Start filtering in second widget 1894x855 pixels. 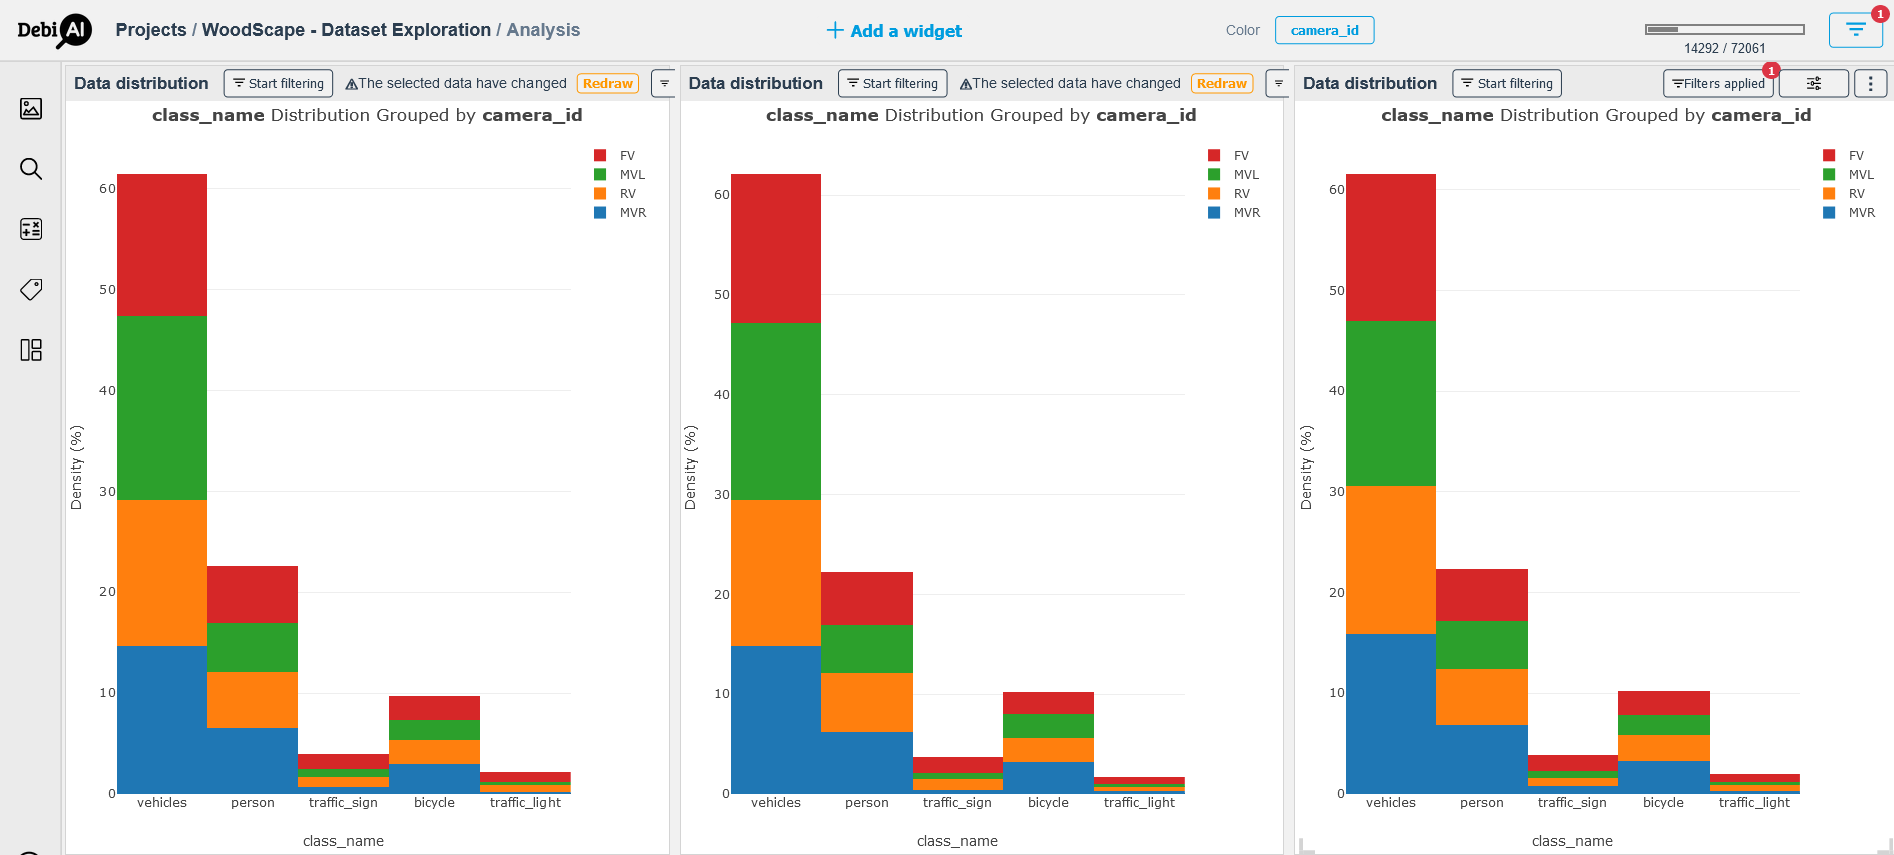click(x=892, y=83)
